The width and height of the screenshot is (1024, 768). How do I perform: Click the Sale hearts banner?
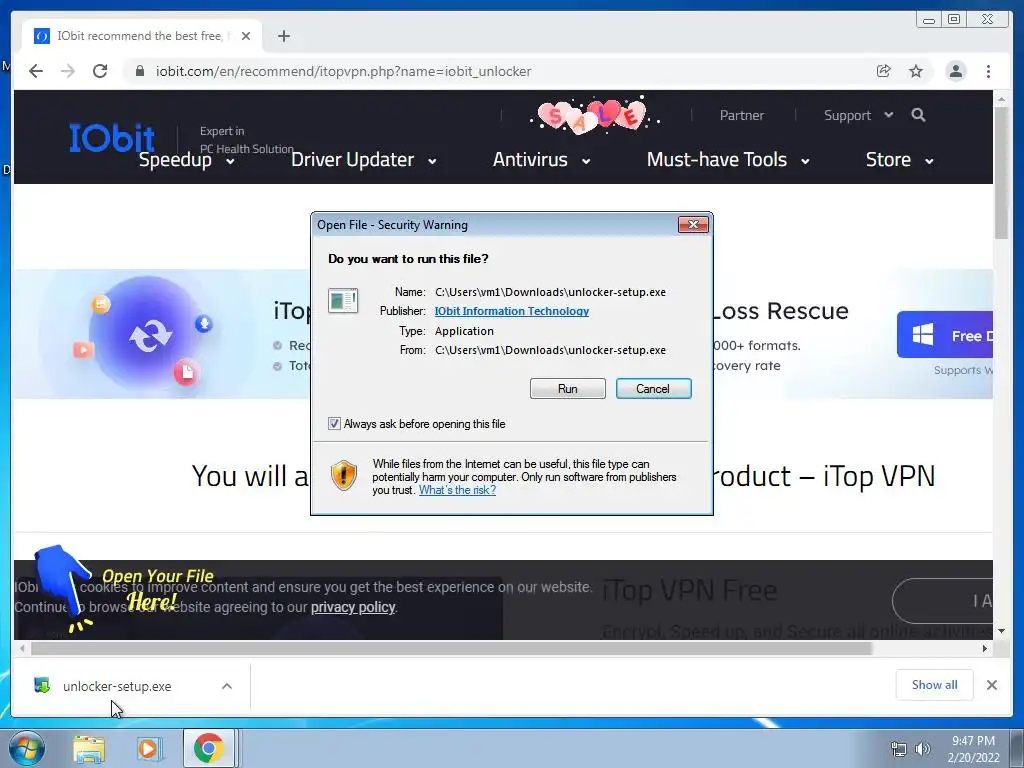point(594,116)
